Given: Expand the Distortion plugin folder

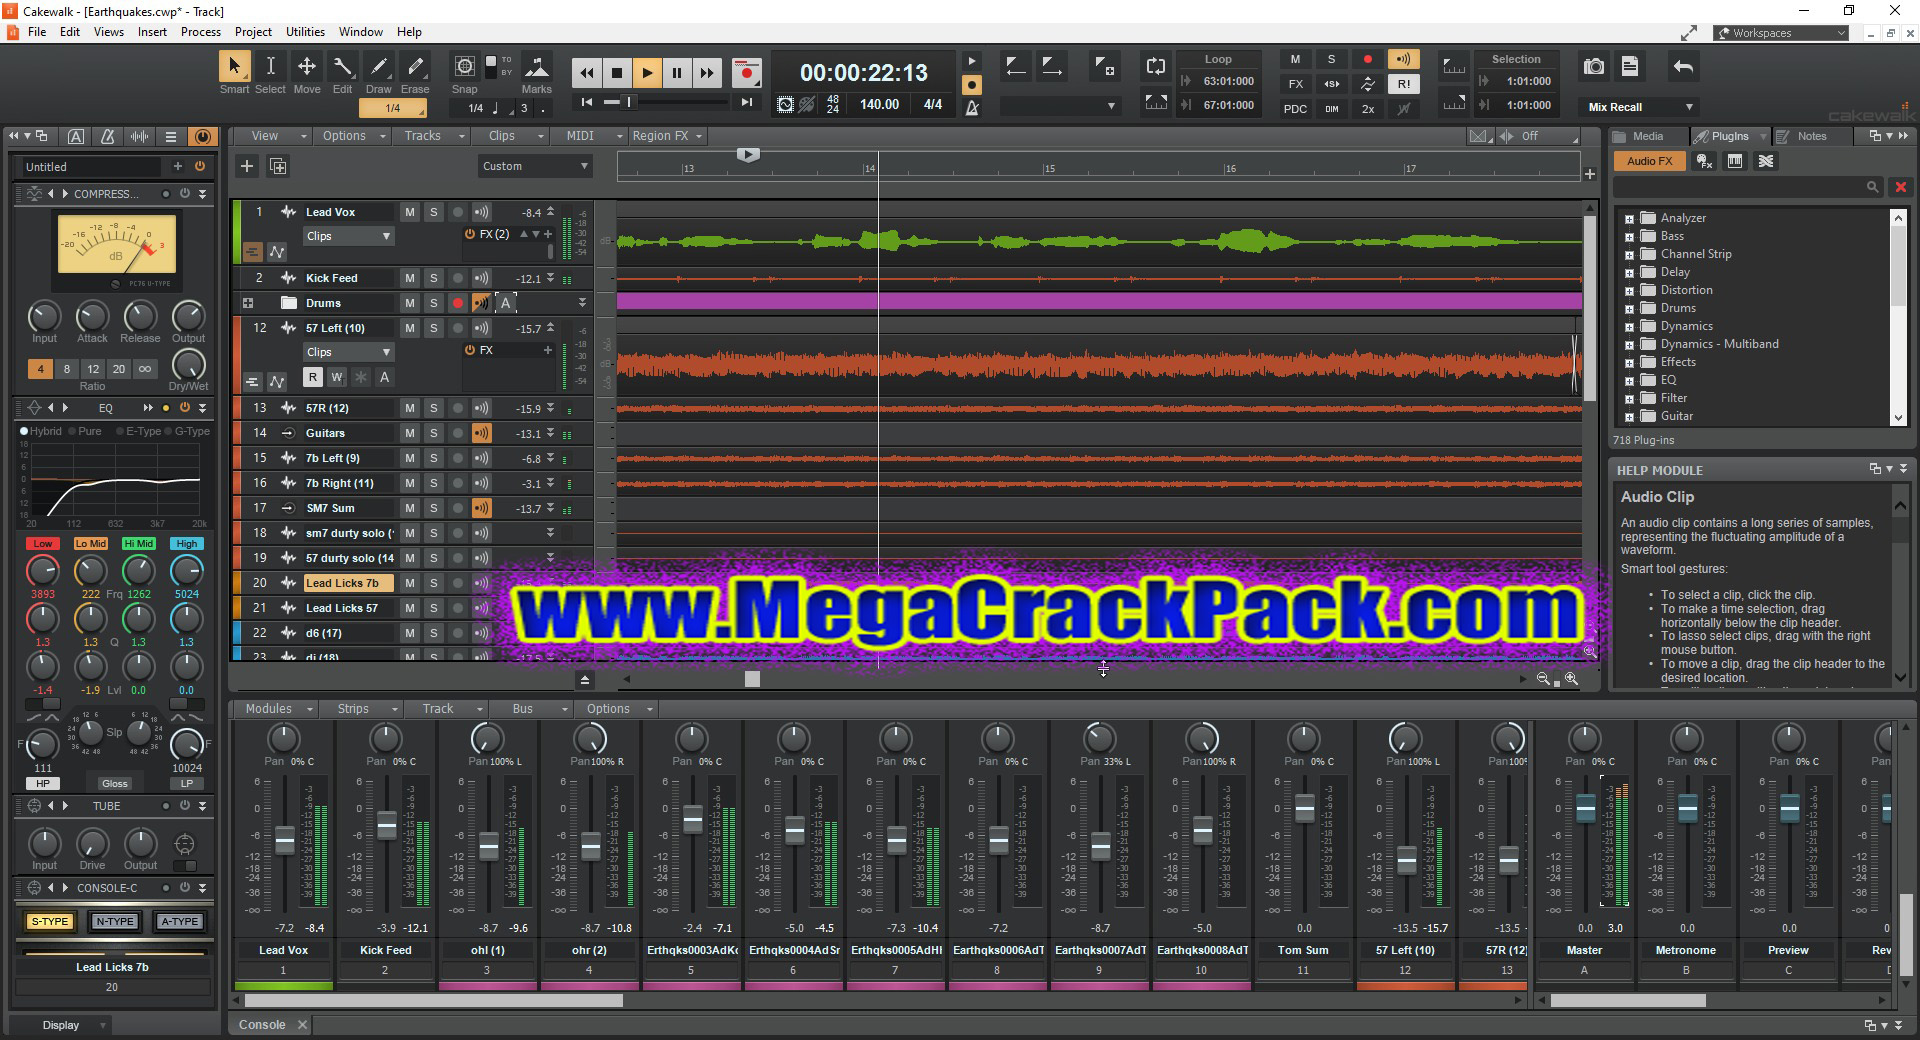Looking at the screenshot, I should tap(1629, 290).
